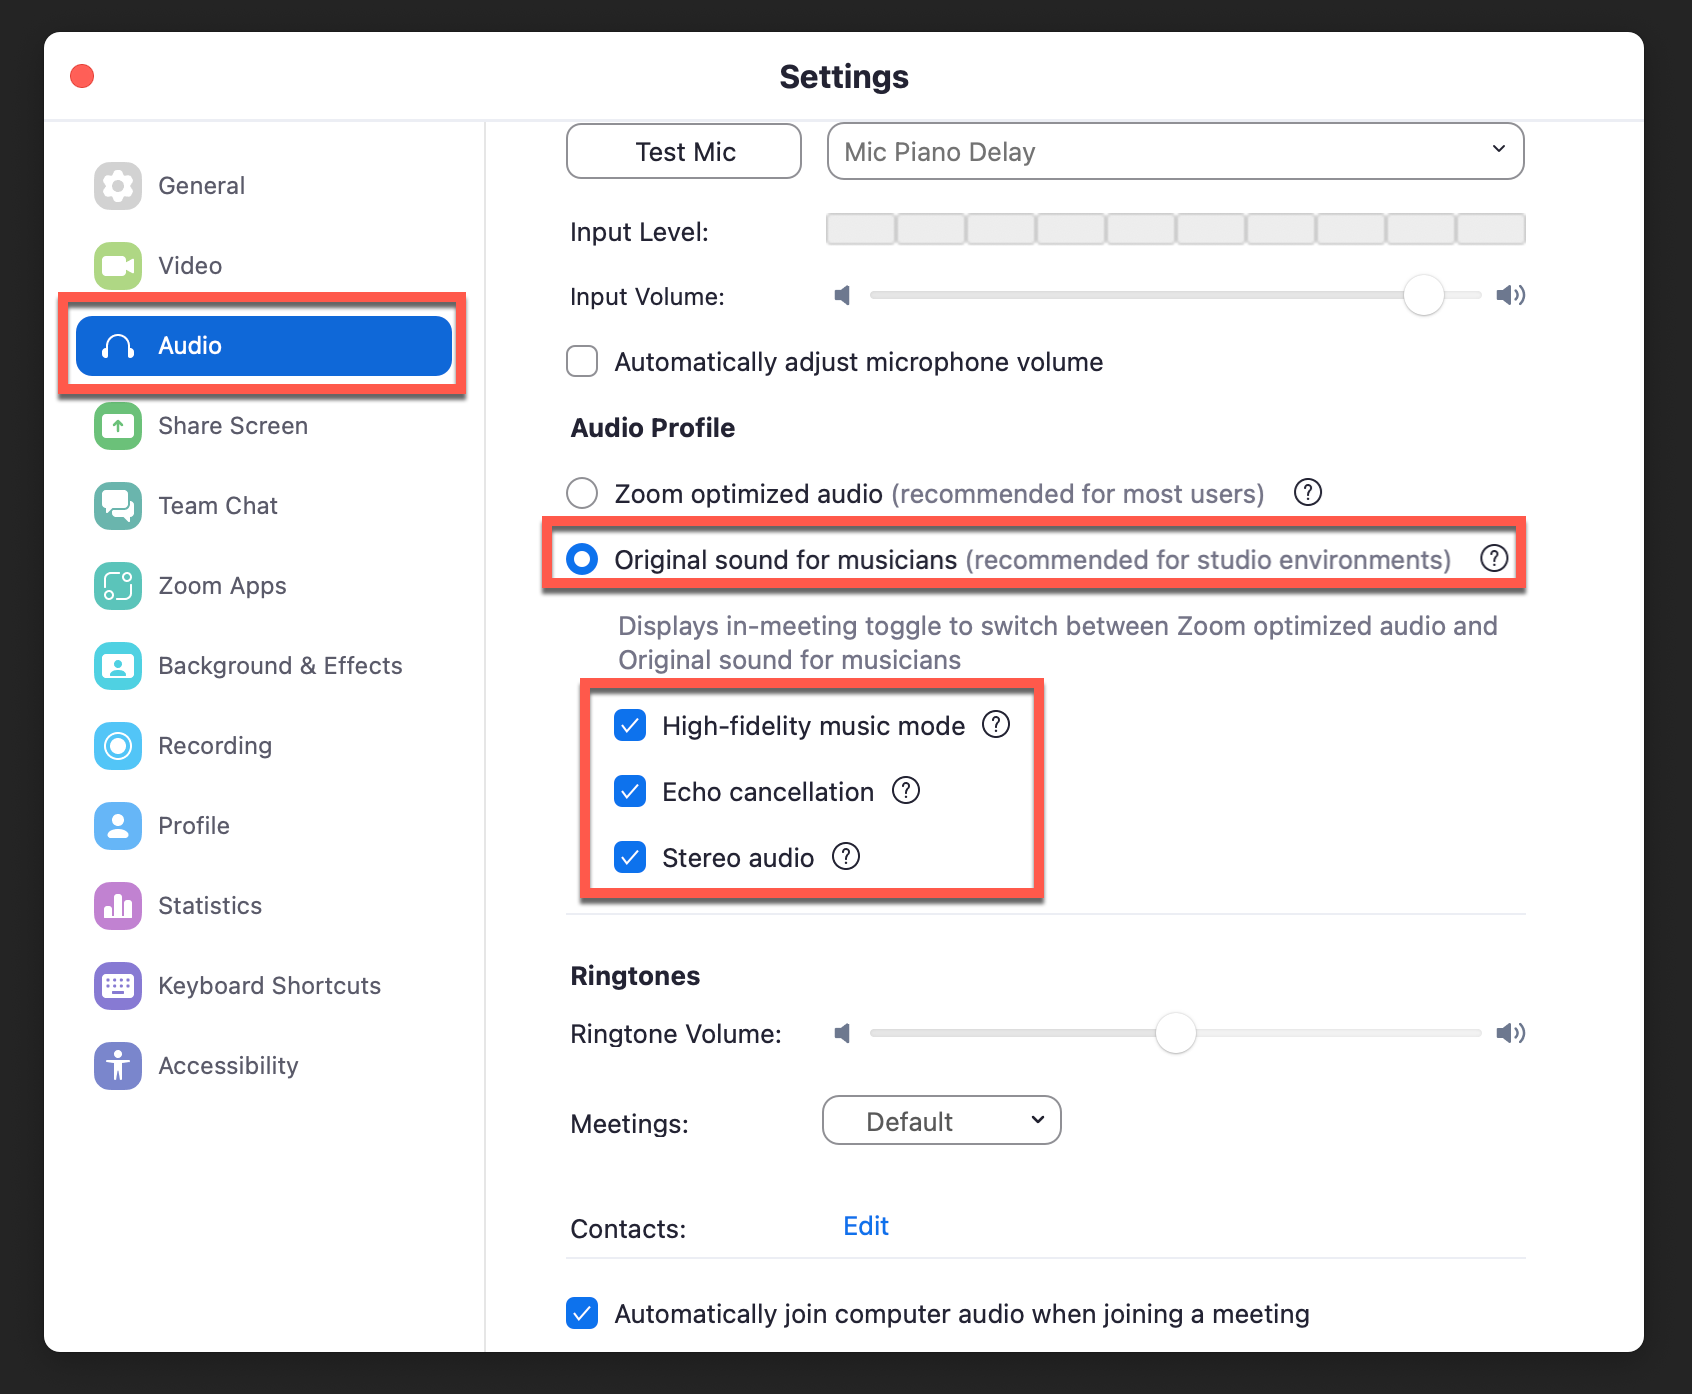The height and width of the screenshot is (1394, 1692).
Task: Click the Keyboard Shortcuts icon
Action: coord(118,986)
